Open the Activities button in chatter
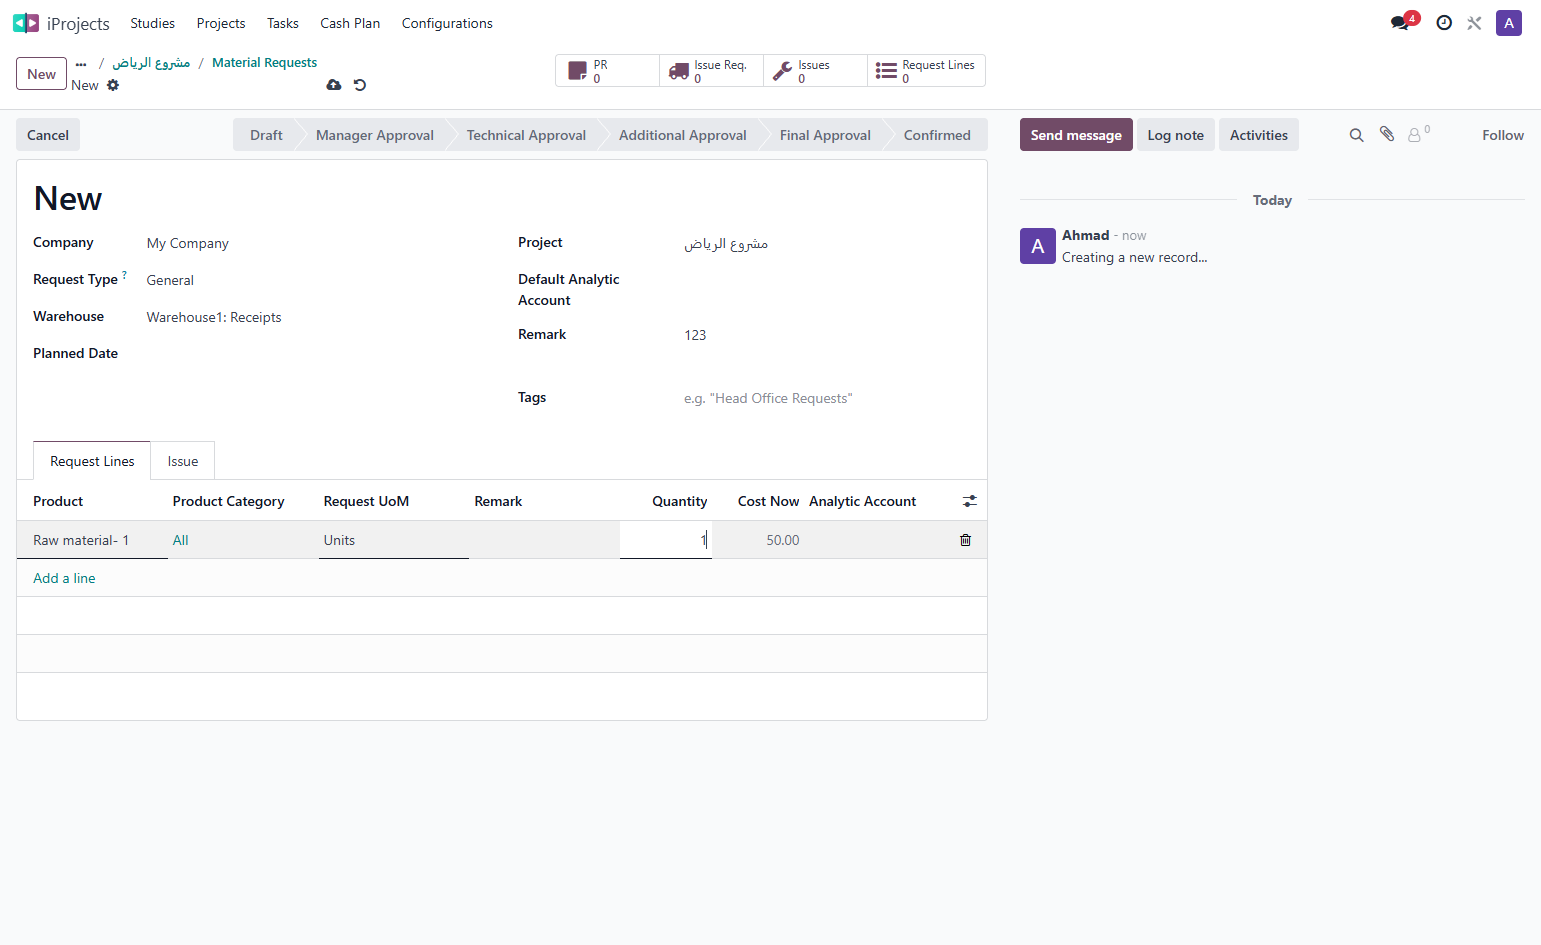Screen dimensions: 1541x945 [1259, 135]
